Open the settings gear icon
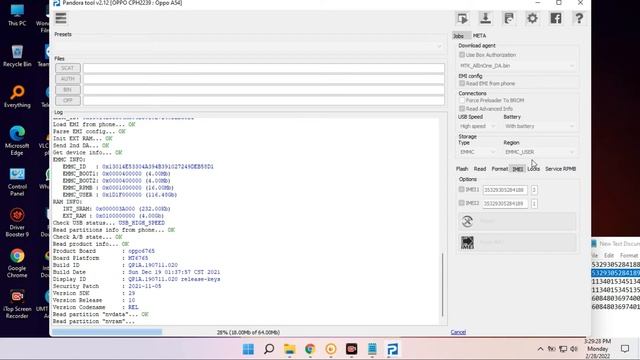Screen dimensions: 640x360 [x=532, y=18]
